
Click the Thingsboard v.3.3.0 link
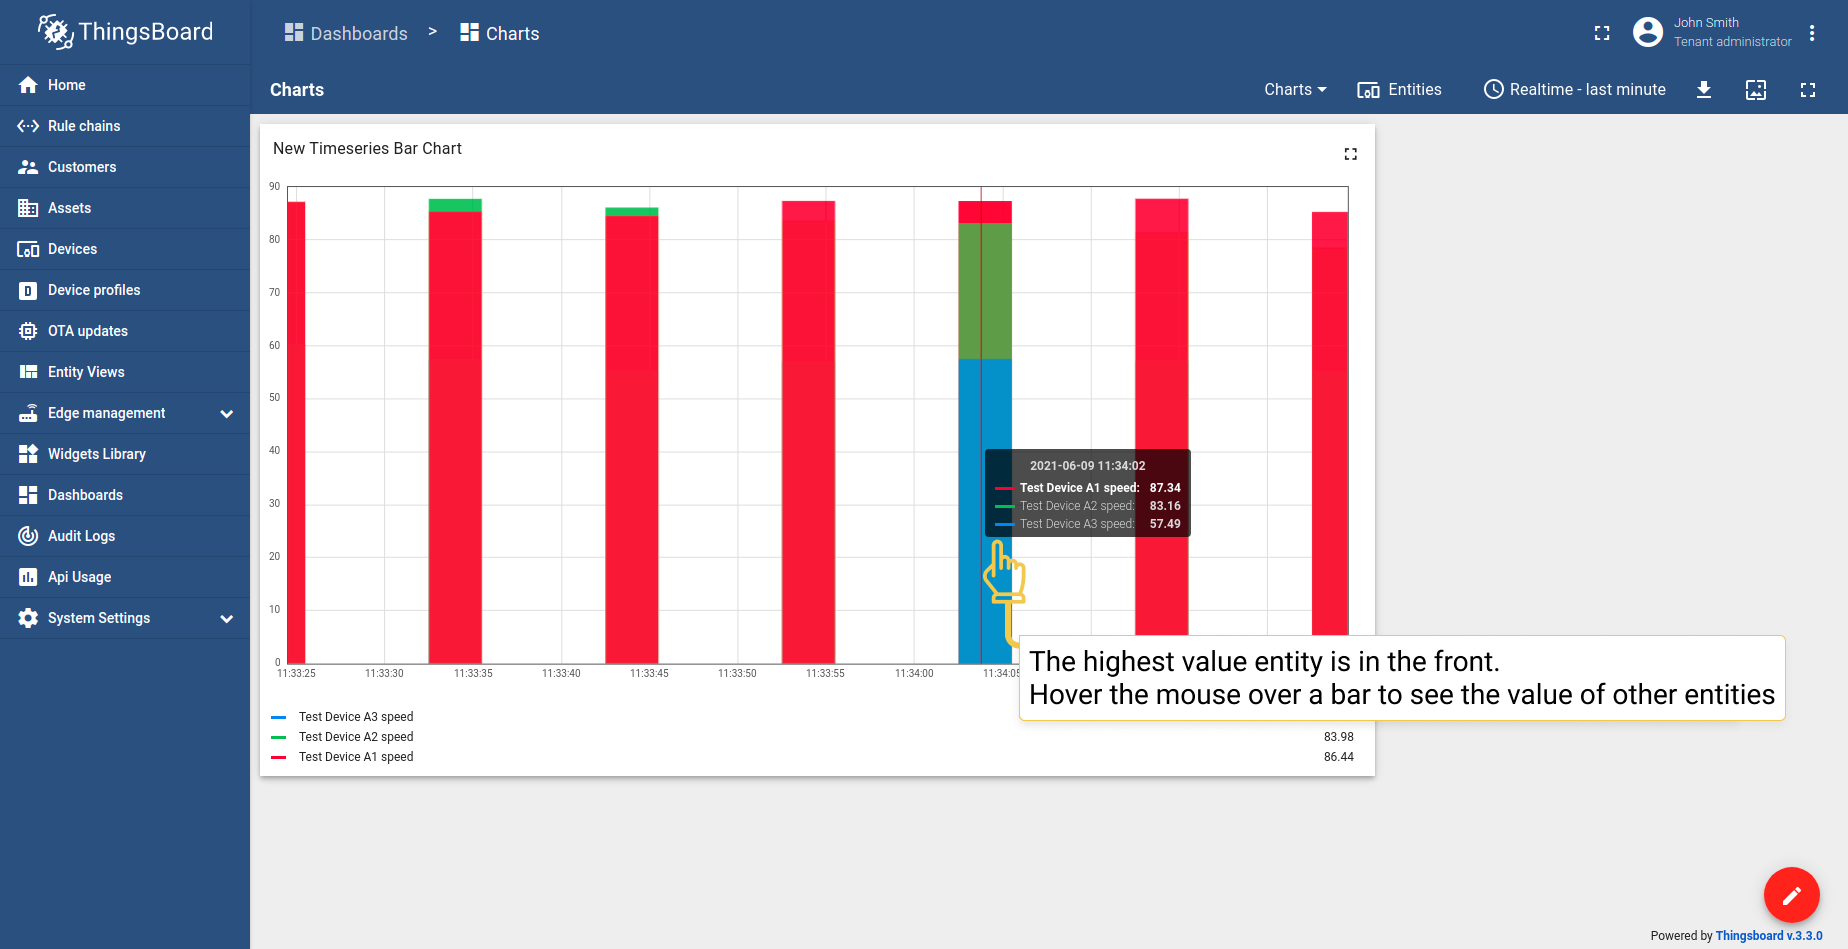1769,935
